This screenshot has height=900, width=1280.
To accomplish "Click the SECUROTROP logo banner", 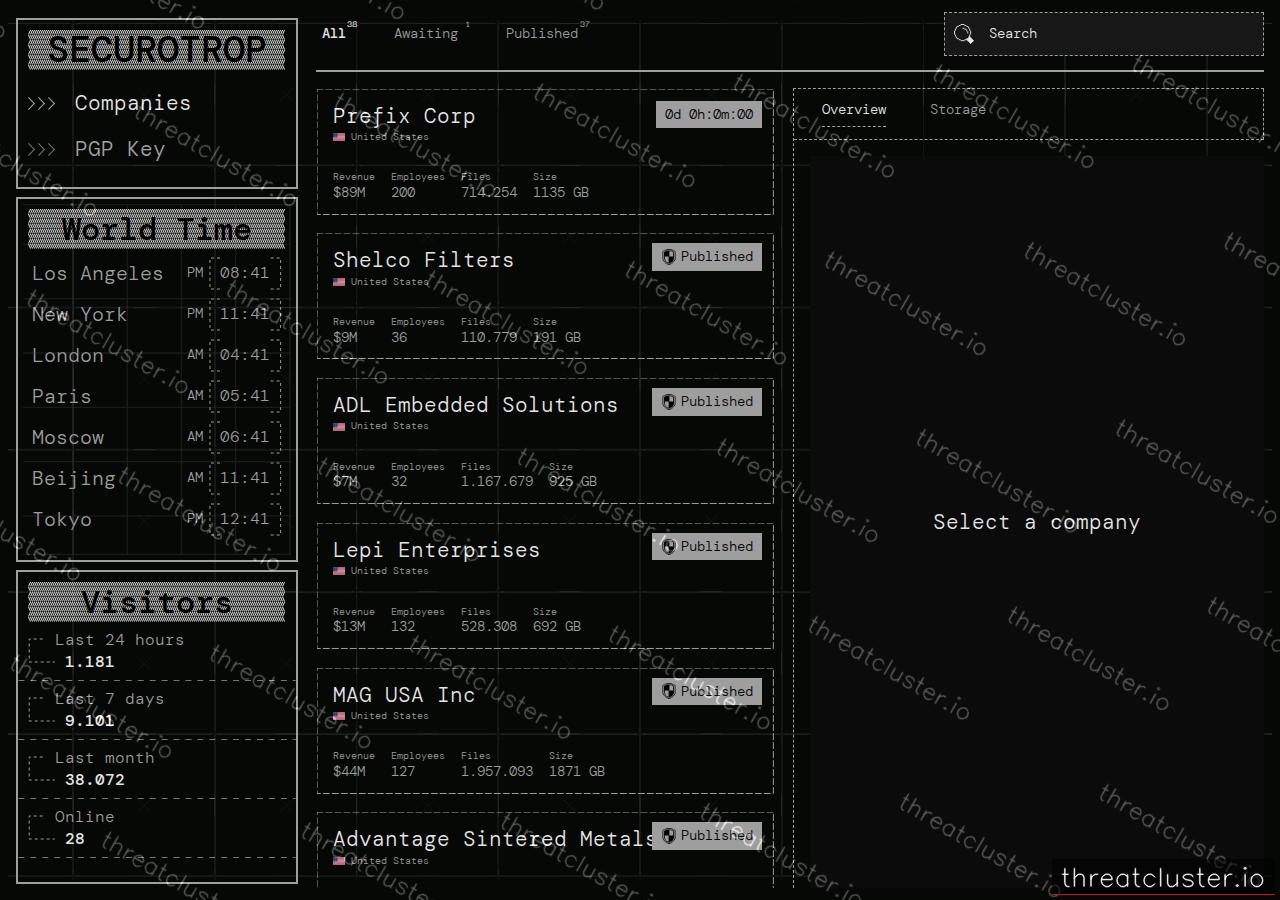I will pyautogui.click(x=157, y=50).
